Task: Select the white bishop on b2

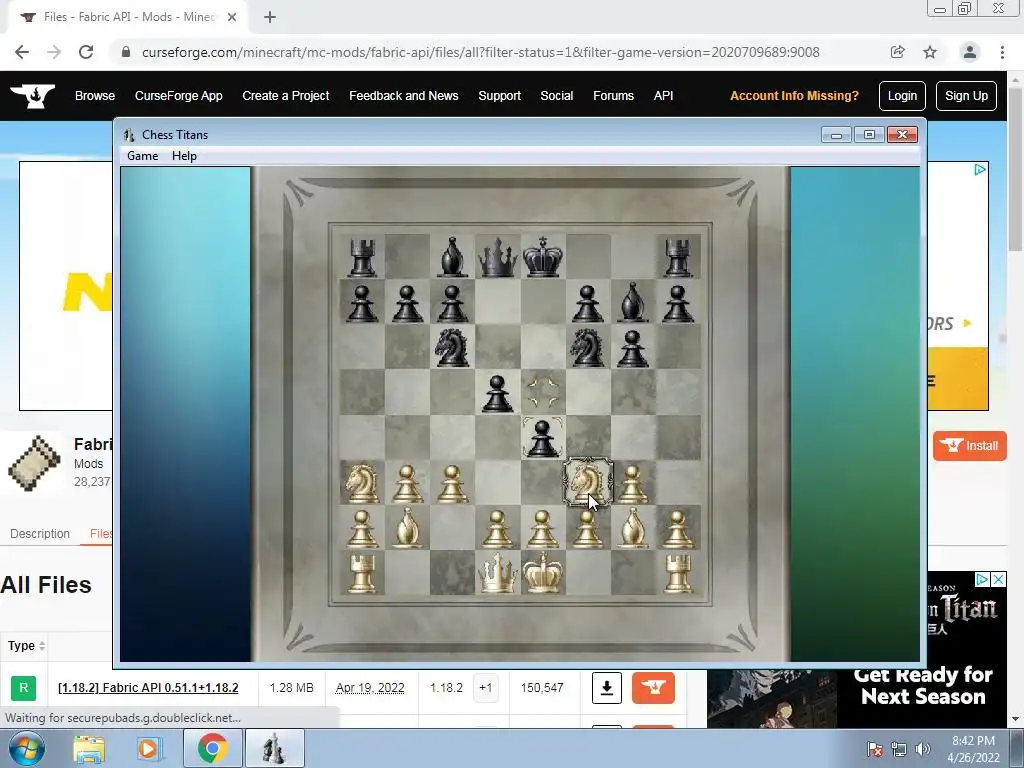Action: (408, 528)
